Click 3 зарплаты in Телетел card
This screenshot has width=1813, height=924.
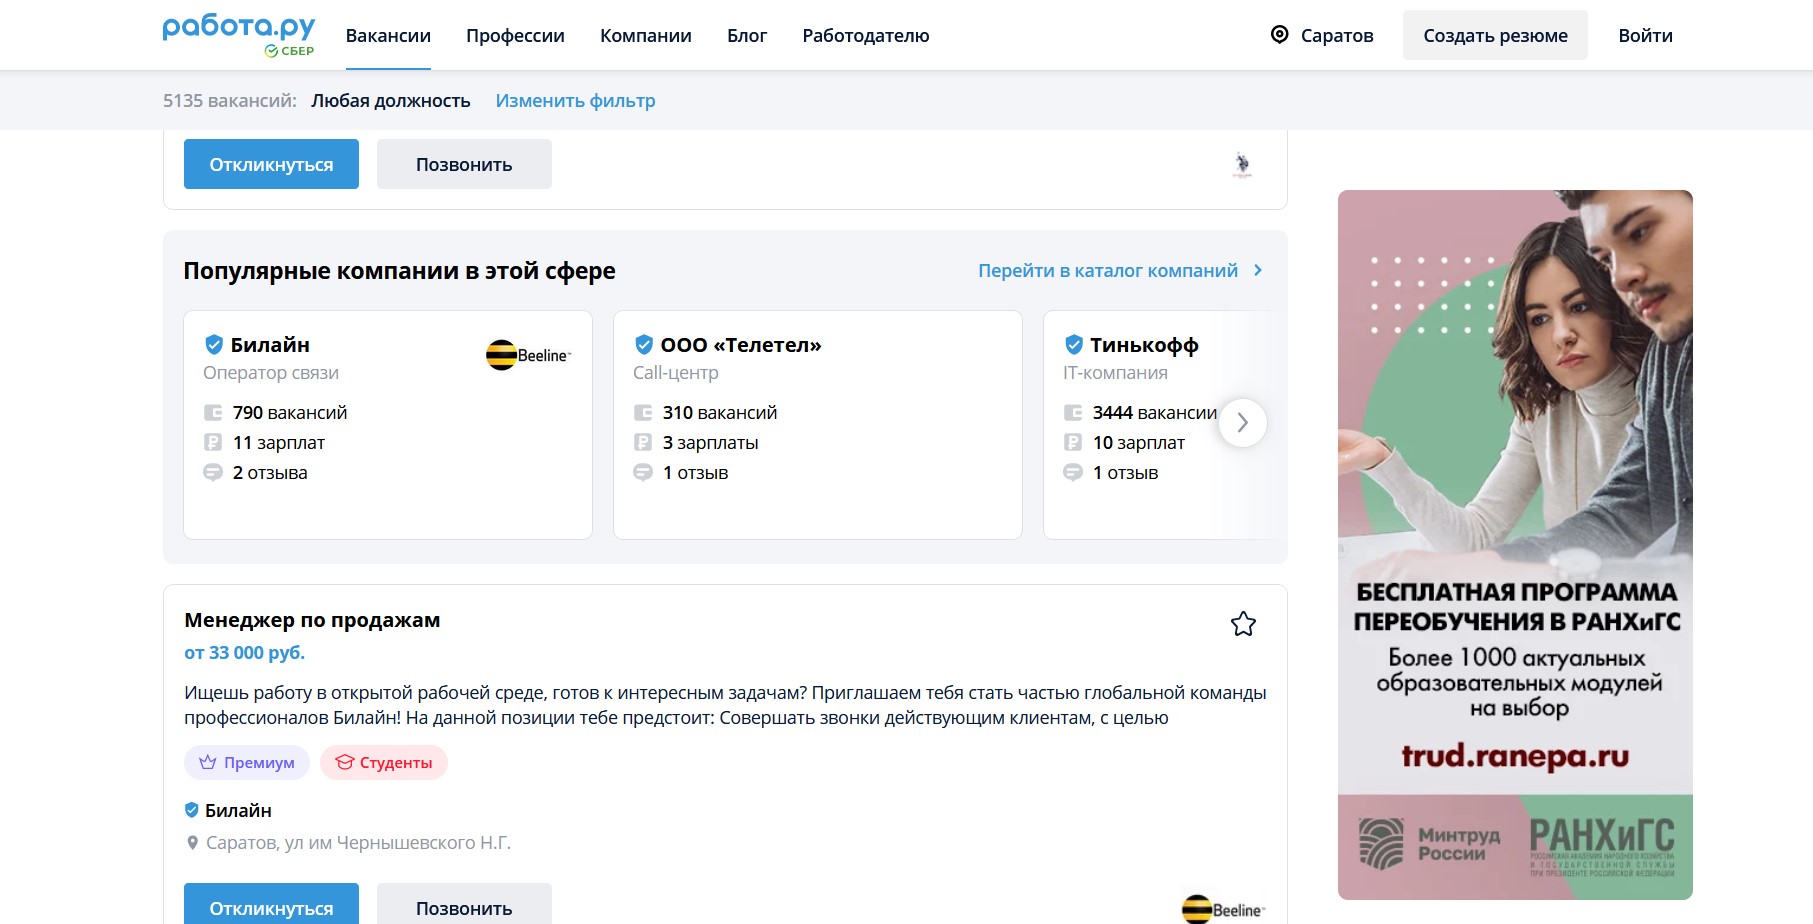[711, 443]
